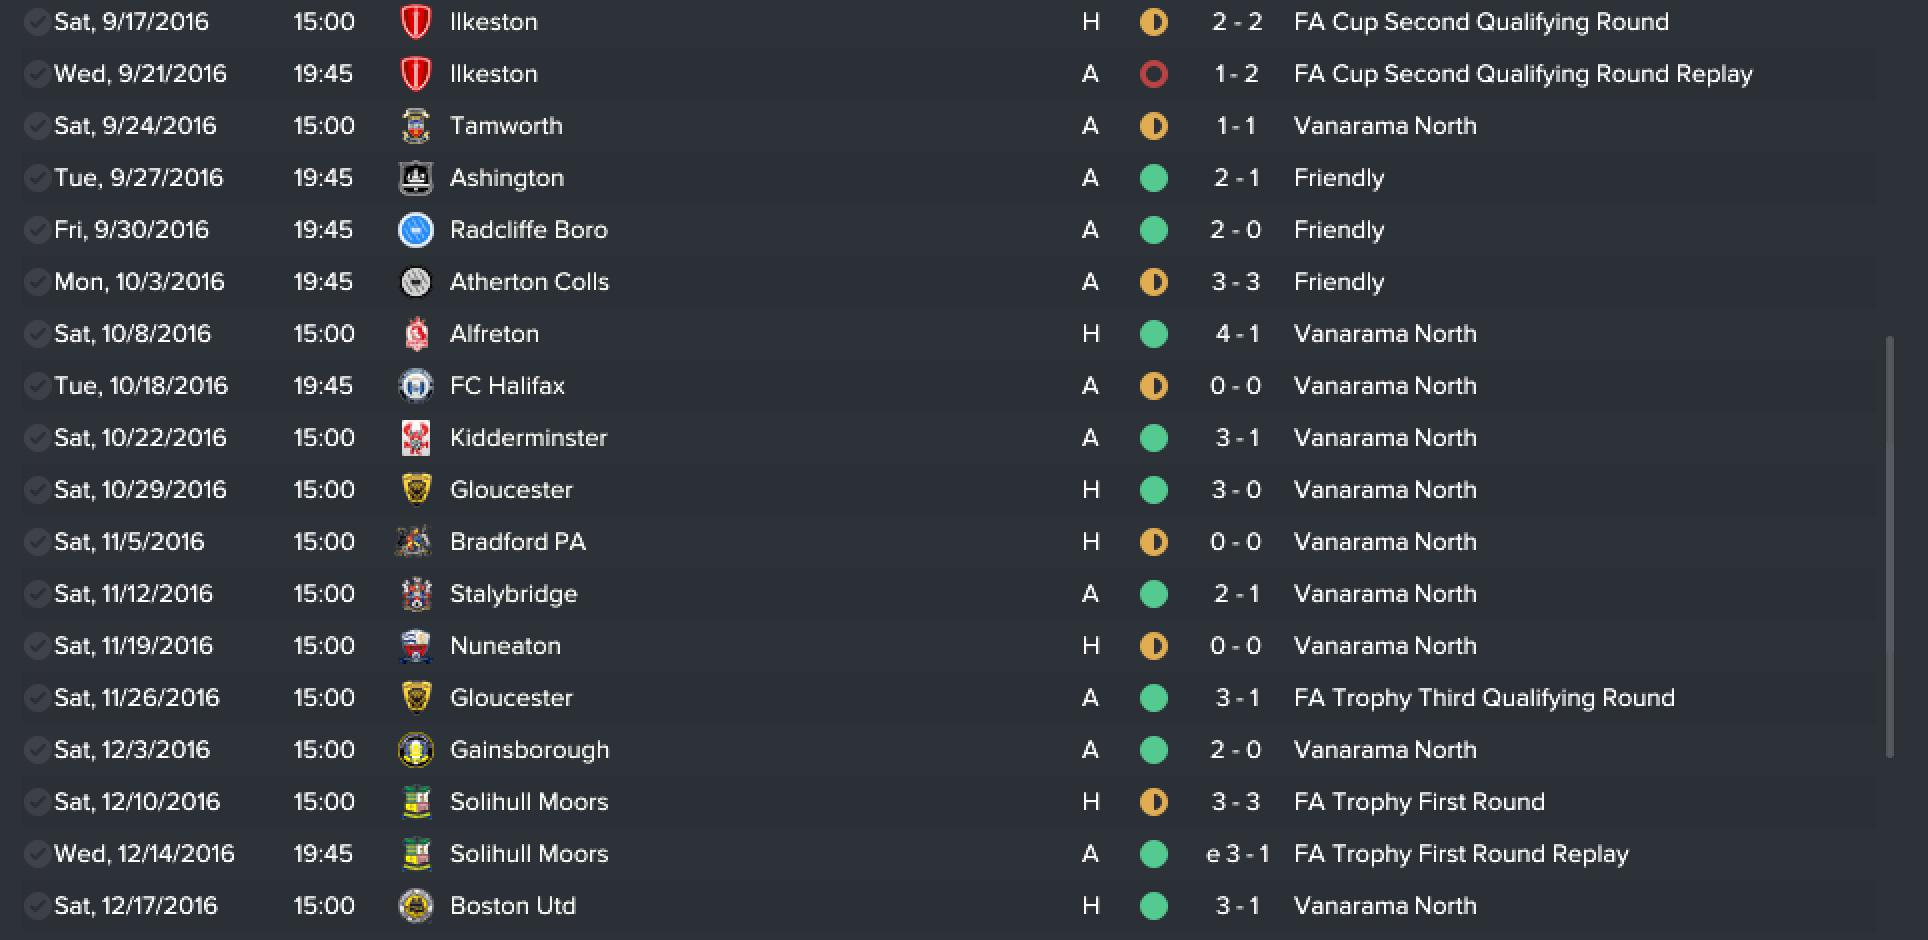Open Vanarama North link on Stalybridge row
The width and height of the screenshot is (1928, 940).
[1385, 594]
